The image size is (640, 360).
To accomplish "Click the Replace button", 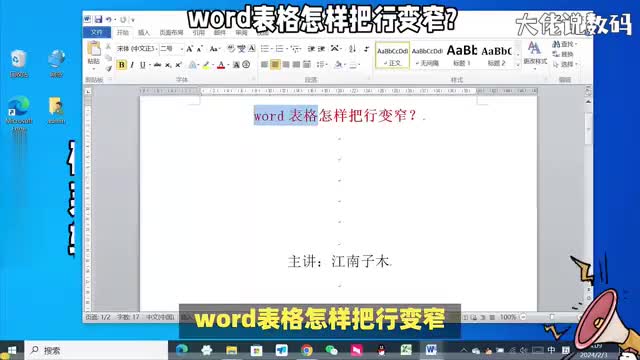I will tap(563, 54).
